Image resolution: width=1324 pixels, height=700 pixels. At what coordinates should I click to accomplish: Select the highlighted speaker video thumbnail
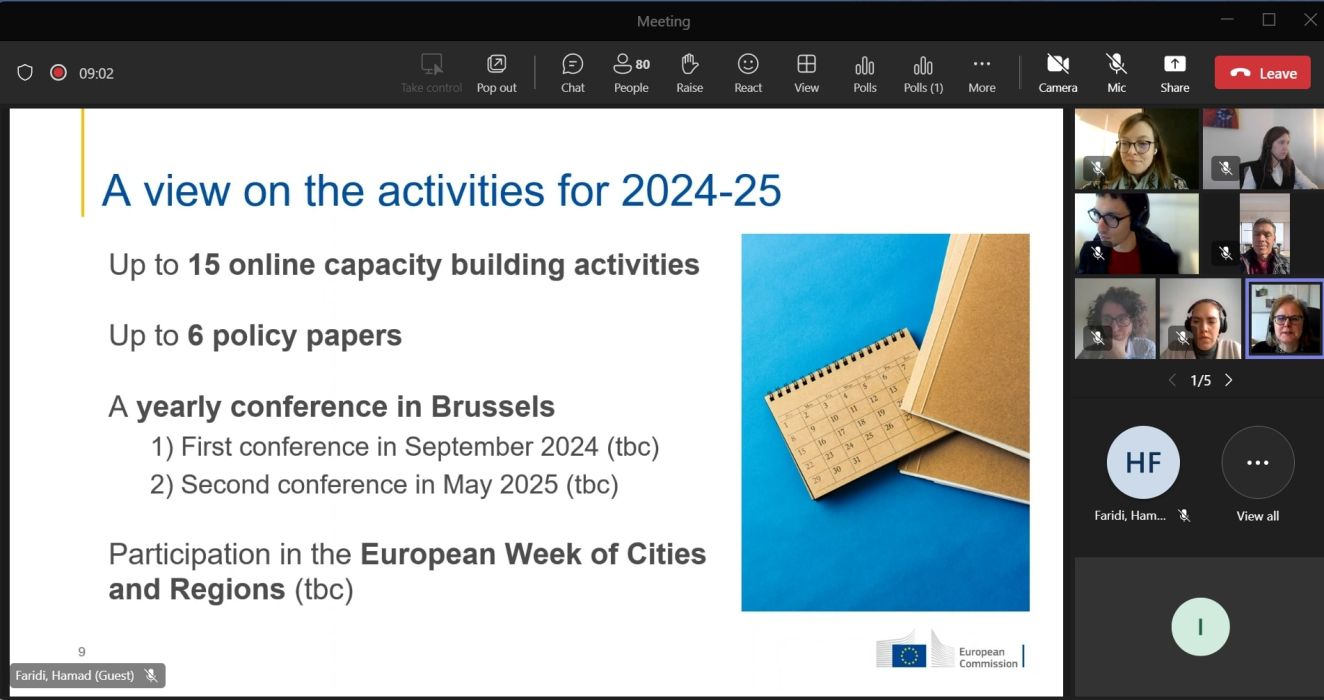(x=1284, y=318)
